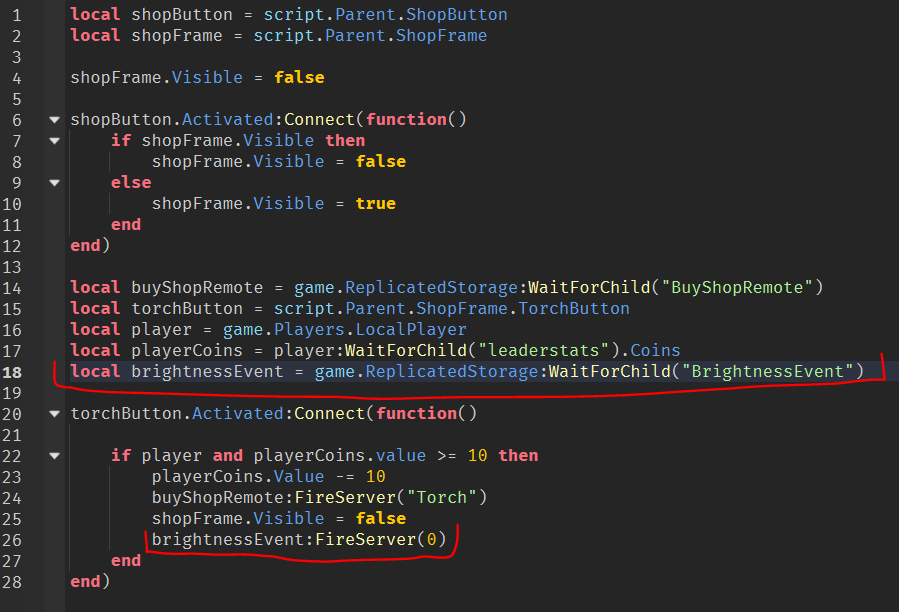Image resolution: width=899 pixels, height=612 pixels.
Task: Click 'brightnessEvent:FireServer' on line 26
Action: (x=284, y=540)
